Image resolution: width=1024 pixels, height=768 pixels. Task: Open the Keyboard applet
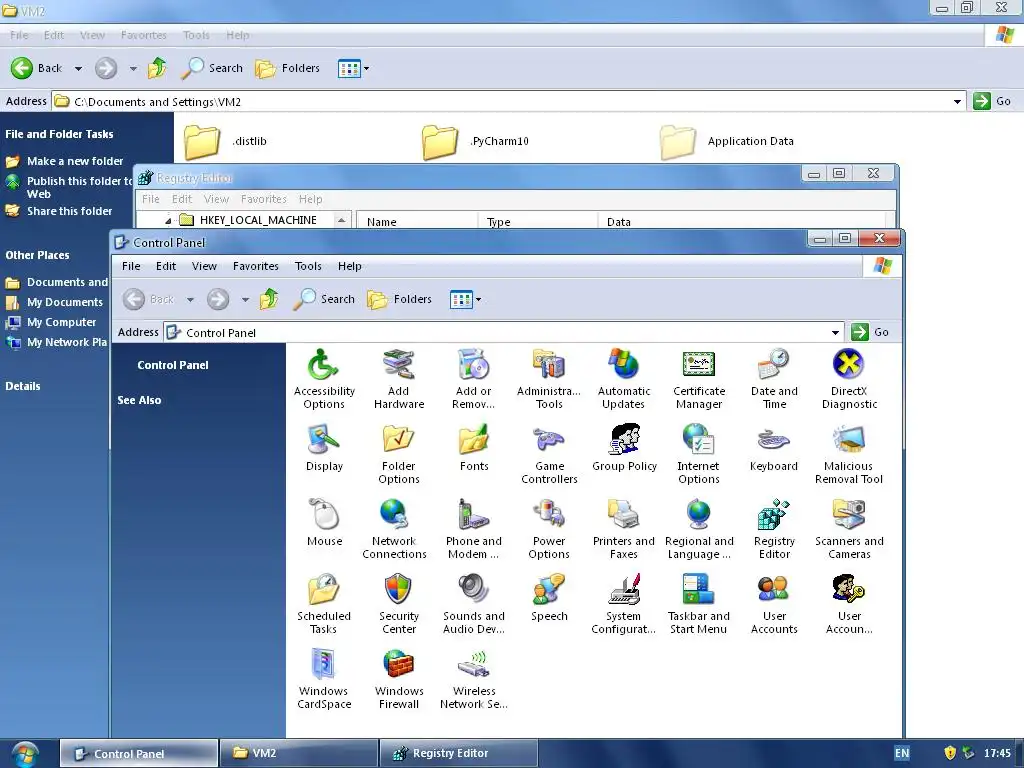tap(774, 448)
